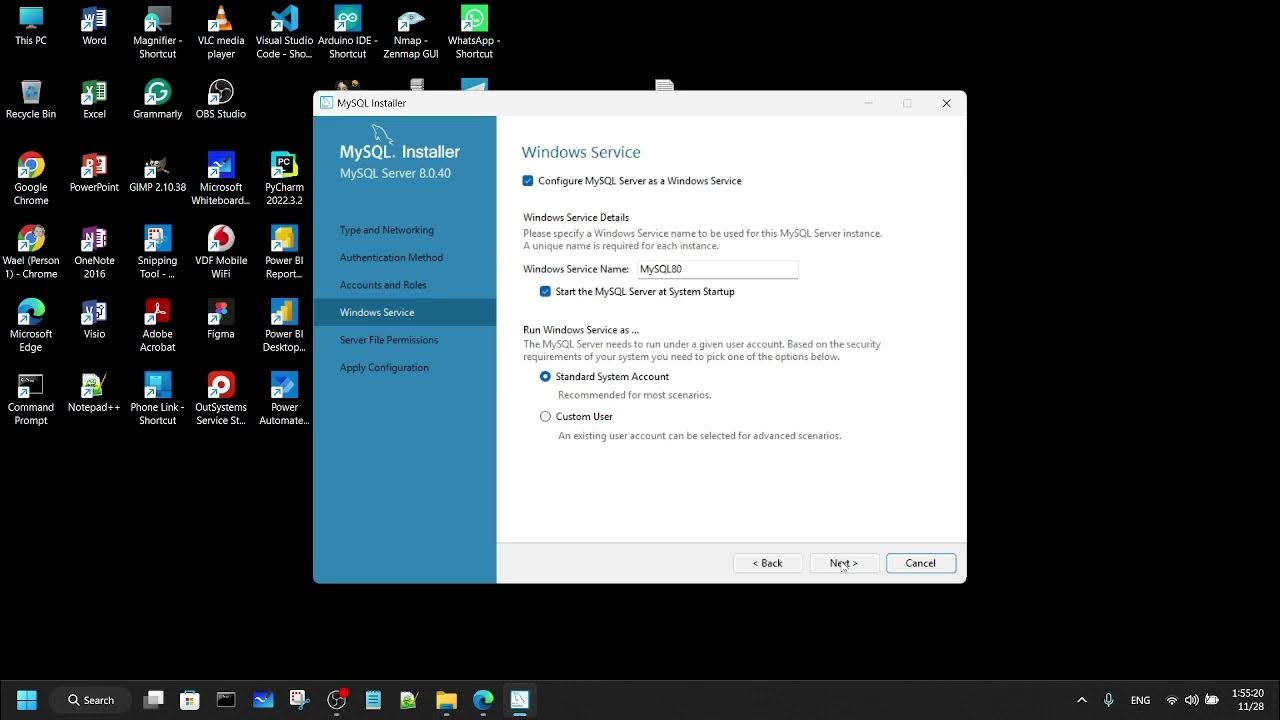The height and width of the screenshot is (720, 1280).
Task: Select the OutSystems Service Studio icon
Action: [x=221, y=399]
